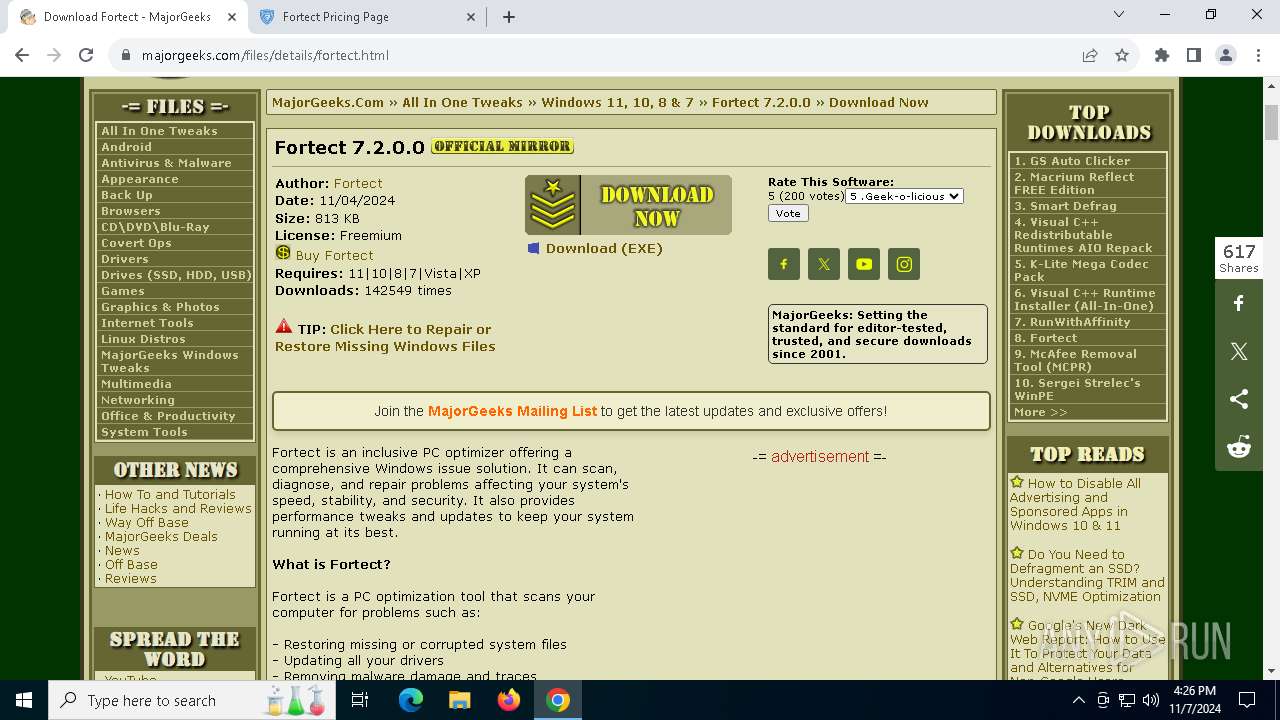Click the Buy Fortect link
Screen dimensions: 1280x720
click(x=334, y=255)
